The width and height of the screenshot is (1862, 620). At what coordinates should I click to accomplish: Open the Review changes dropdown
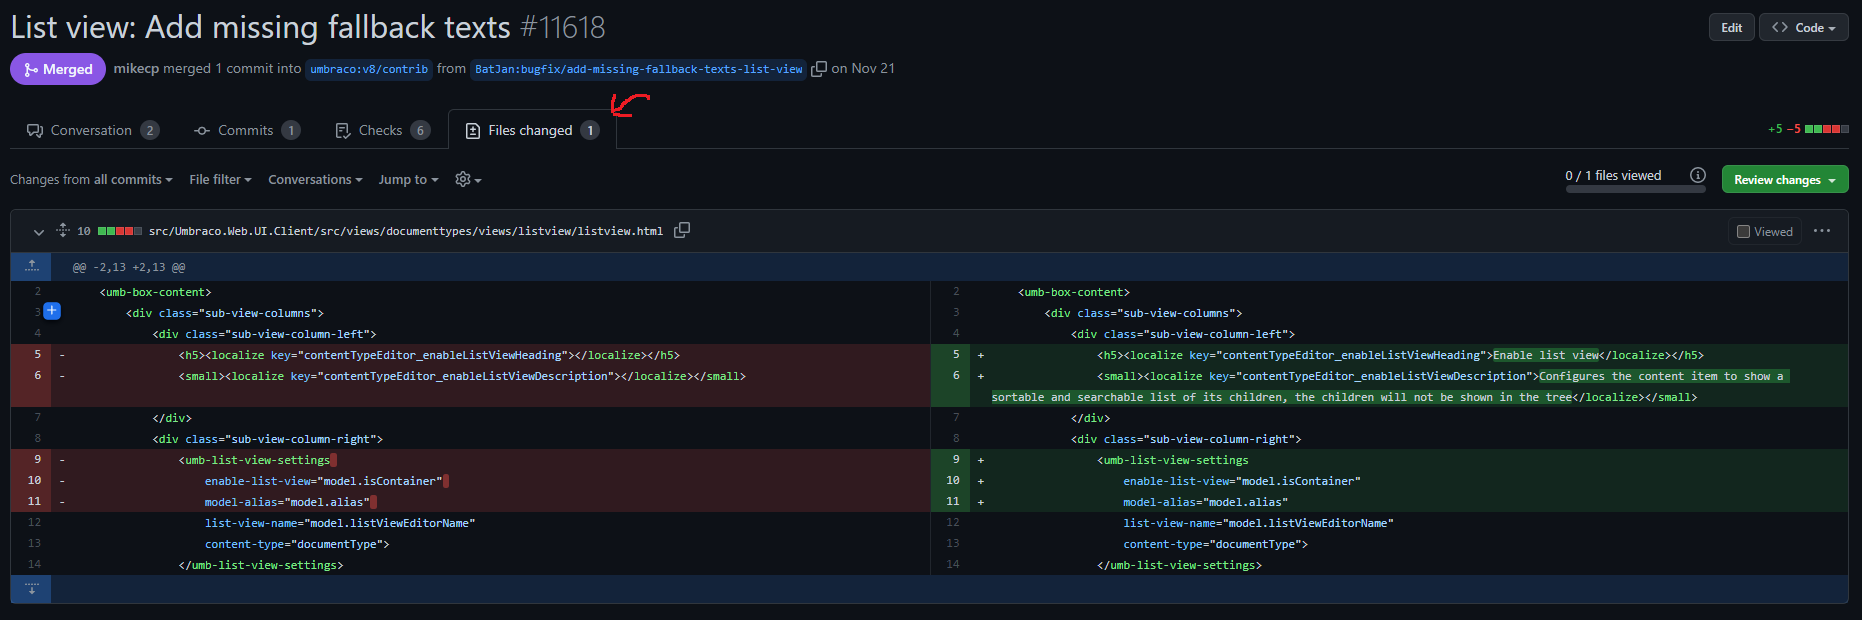coord(1785,180)
